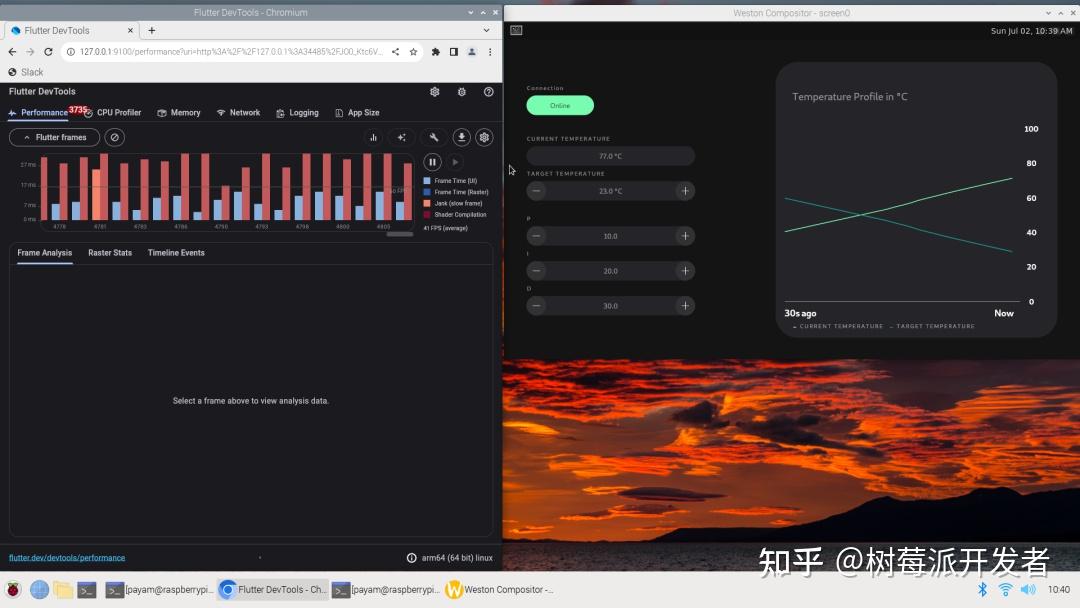Clear frame data with the clear icon

pyautogui.click(x=114, y=137)
